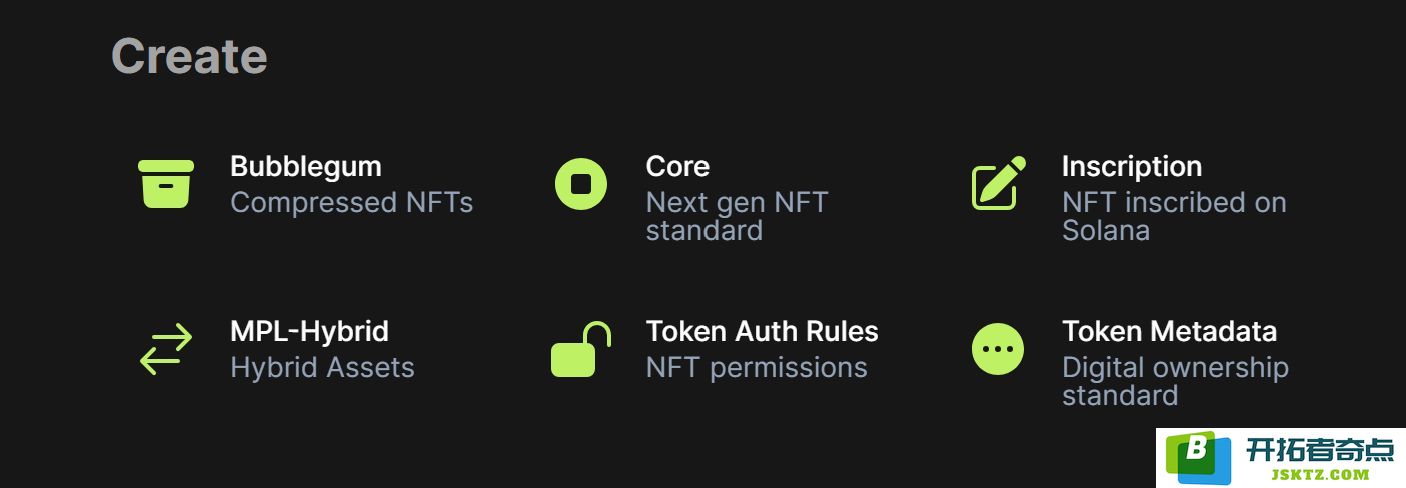This screenshot has width=1406, height=488.
Task: Select the Hybrid Assets description
Action: point(322,368)
